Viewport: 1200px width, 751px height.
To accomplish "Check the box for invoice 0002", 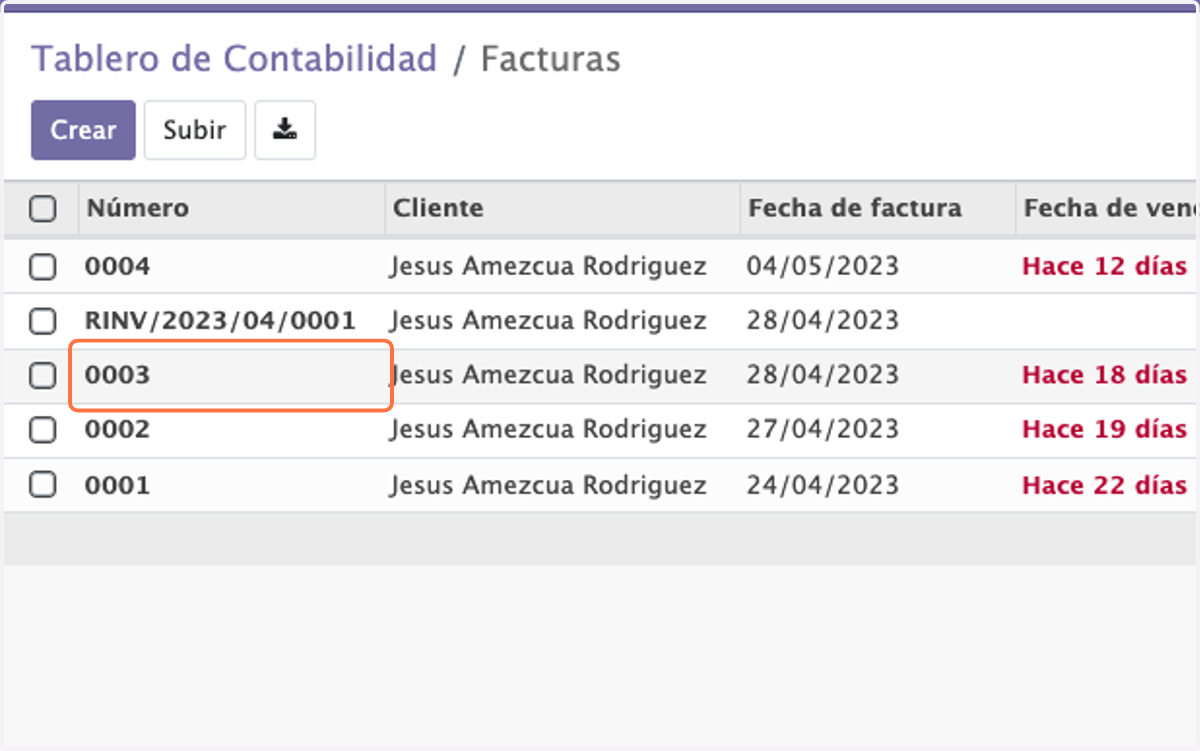I will pos(42,430).
